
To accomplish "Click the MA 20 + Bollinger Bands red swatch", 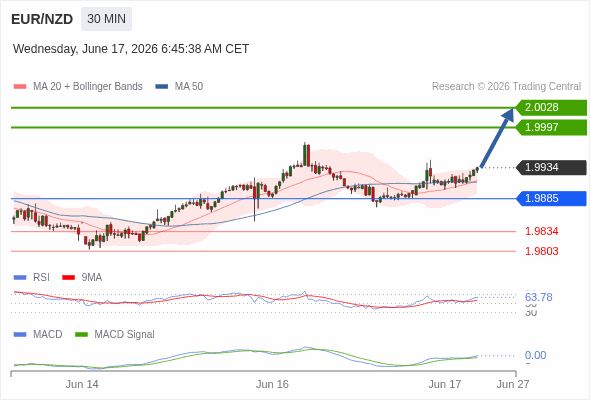I will point(20,87).
